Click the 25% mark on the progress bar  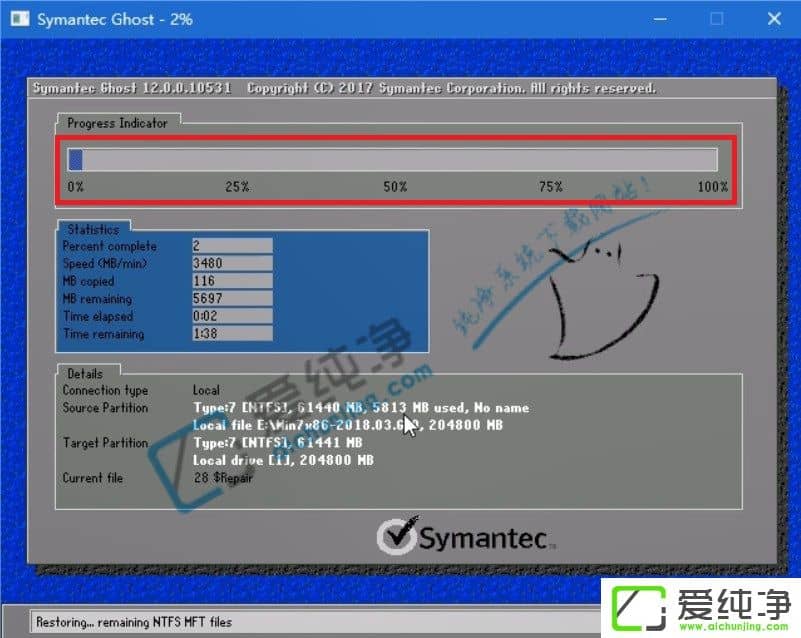tap(230, 158)
